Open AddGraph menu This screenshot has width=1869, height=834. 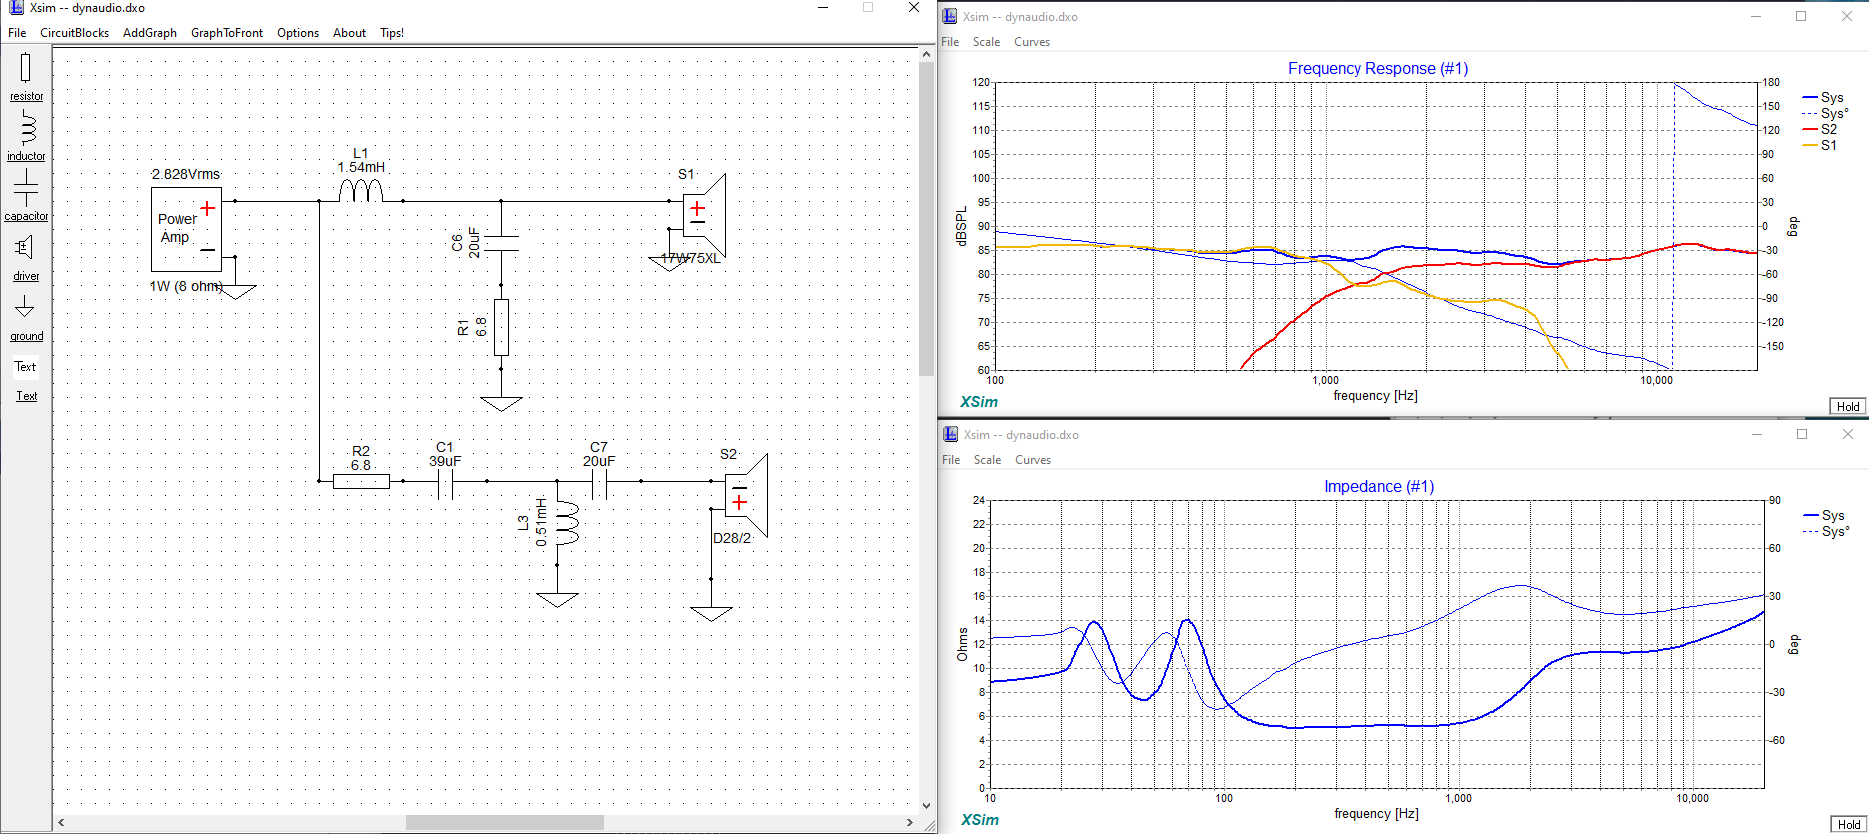tap(150, 33)
